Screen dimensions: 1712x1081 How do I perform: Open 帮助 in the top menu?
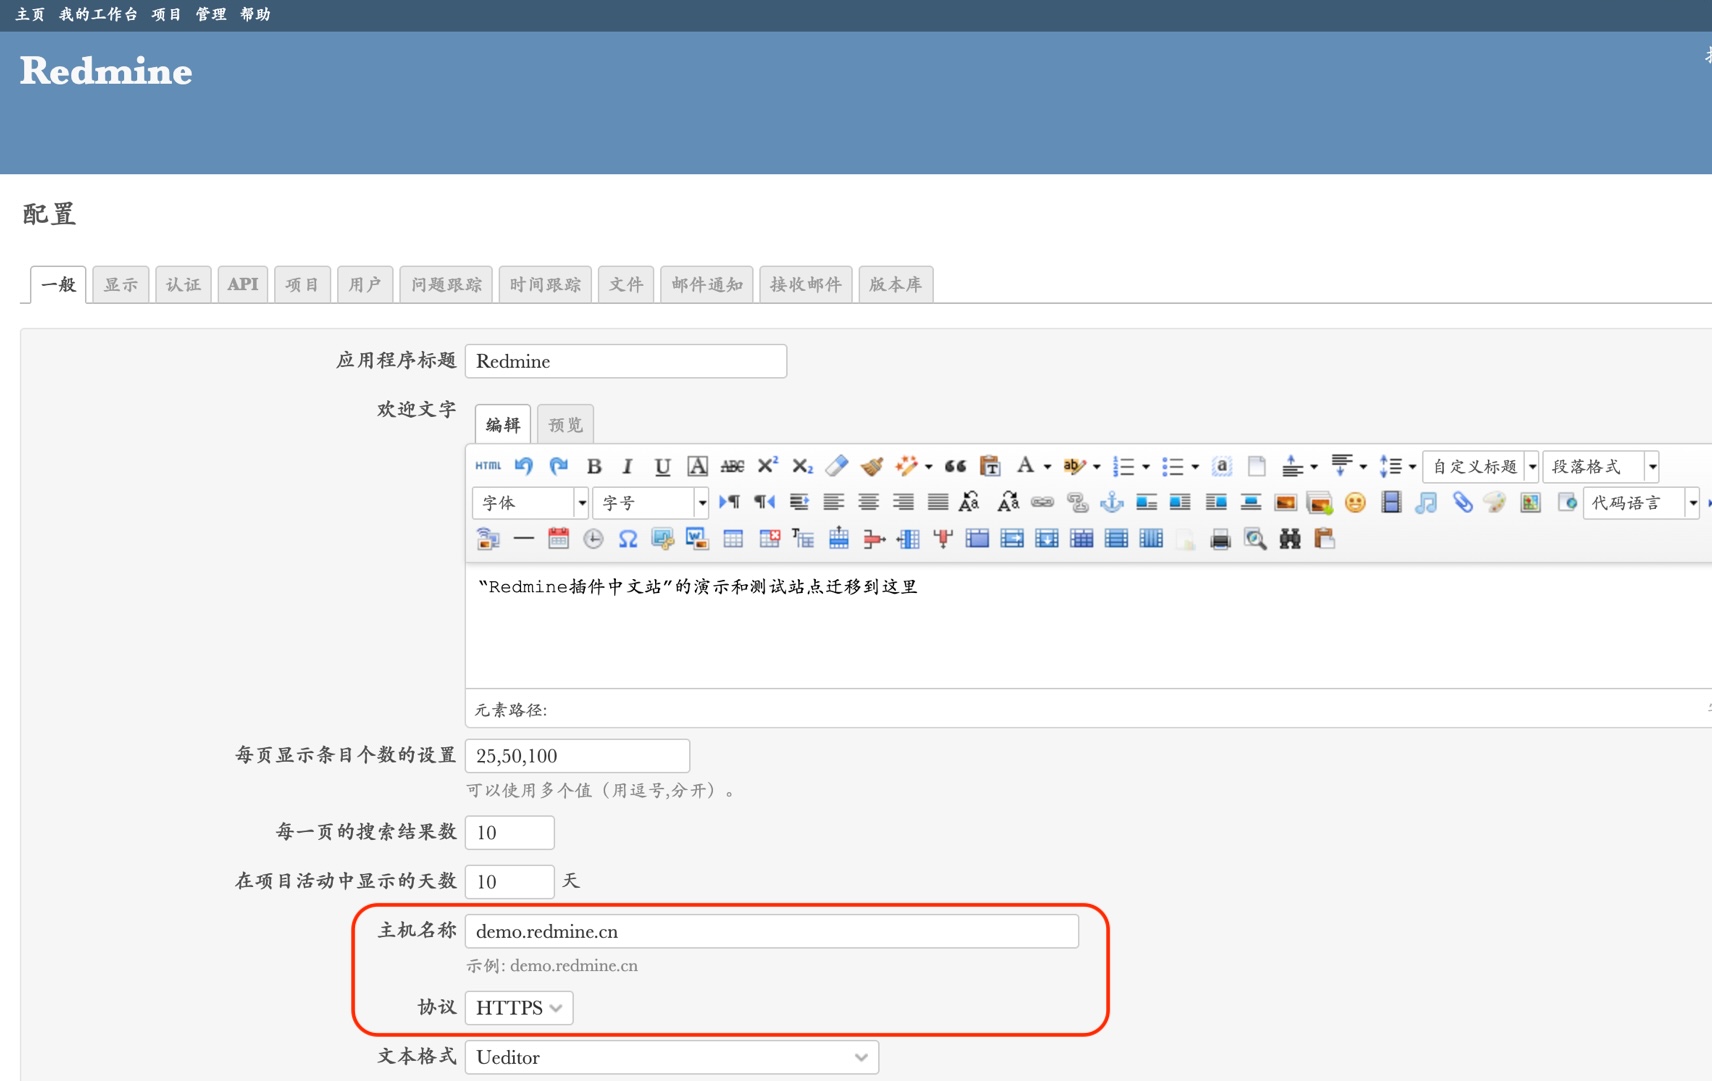[x=255, y=14]
